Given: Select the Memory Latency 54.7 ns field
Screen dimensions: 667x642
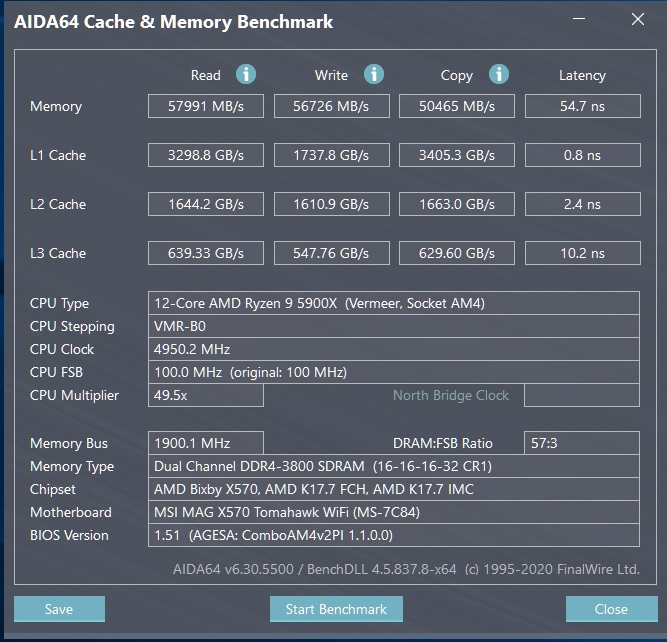Looking at the screenshot, I should 582,106.
